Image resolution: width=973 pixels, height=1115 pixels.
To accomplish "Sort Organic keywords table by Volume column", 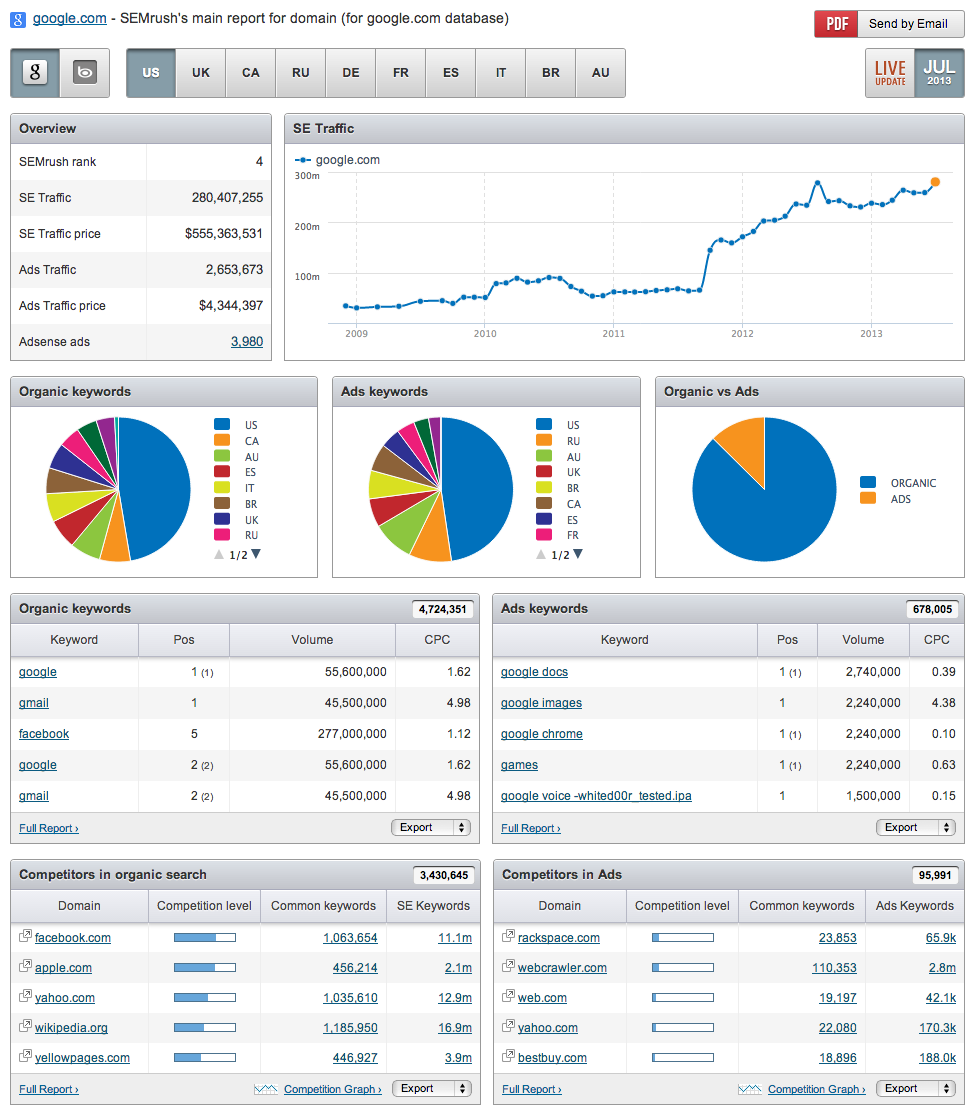I will point(312,639).
